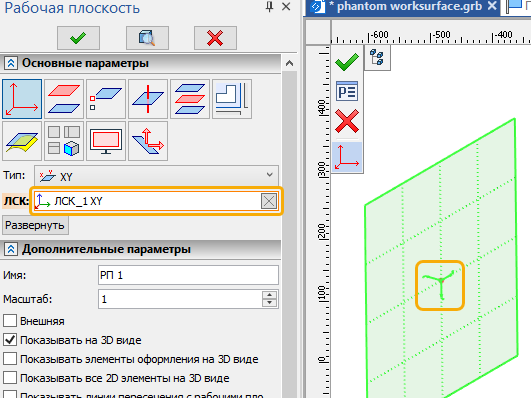Click the Масштаб value field
The width and height of the screenshot is (531, 398).
tap(180, 299)
